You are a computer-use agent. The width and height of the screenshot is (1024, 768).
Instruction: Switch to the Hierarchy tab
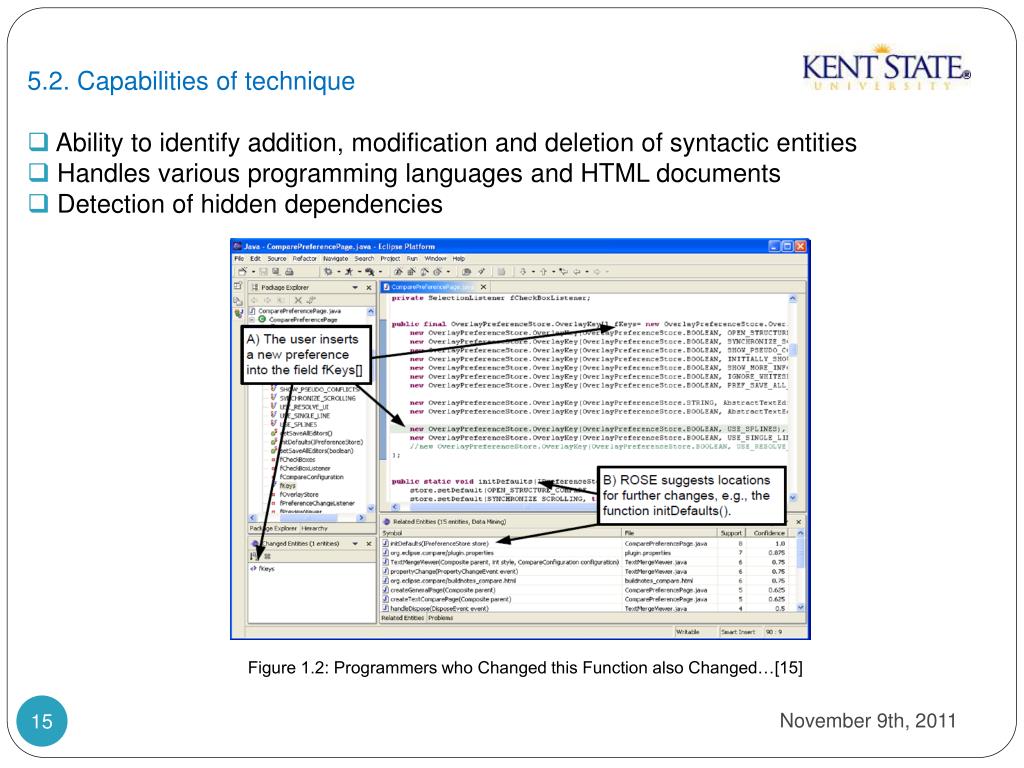point(315,528)
